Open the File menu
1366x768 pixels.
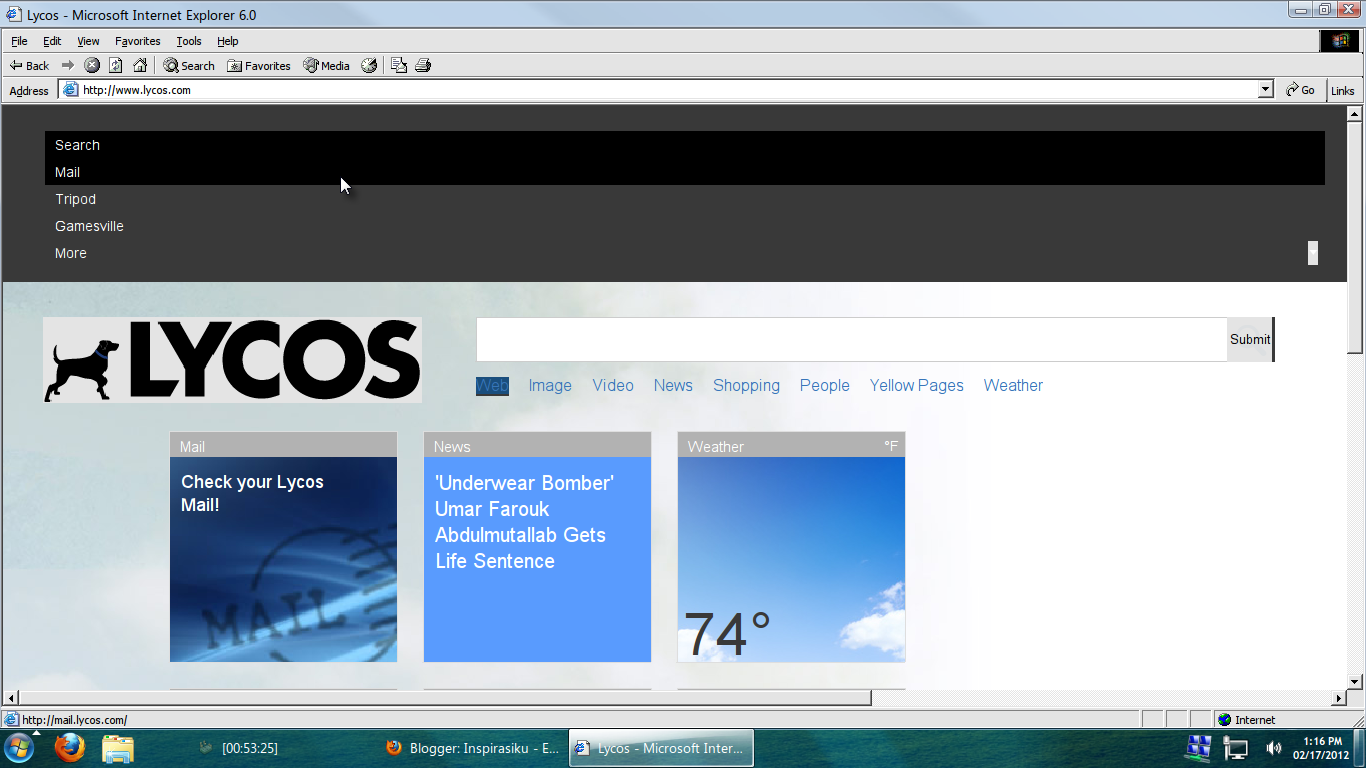click(x=19, y=41)
